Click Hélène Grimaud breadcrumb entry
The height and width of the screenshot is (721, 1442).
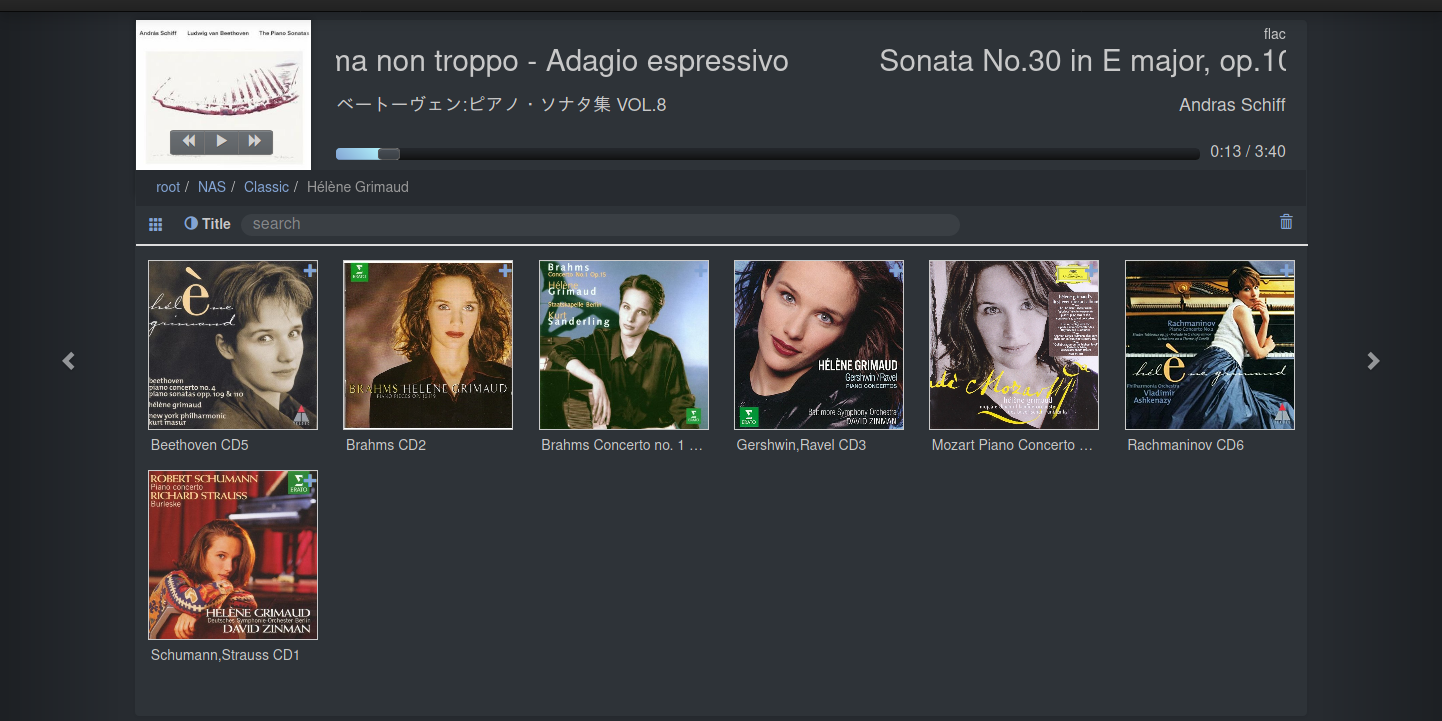358,187
